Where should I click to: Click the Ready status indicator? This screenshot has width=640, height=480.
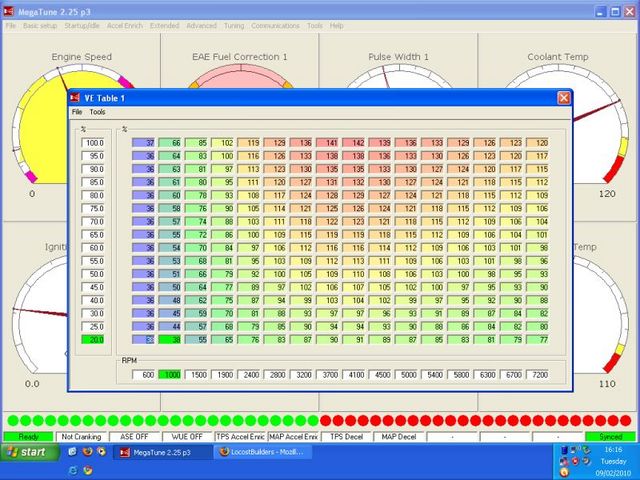click(x=27, y=437)
